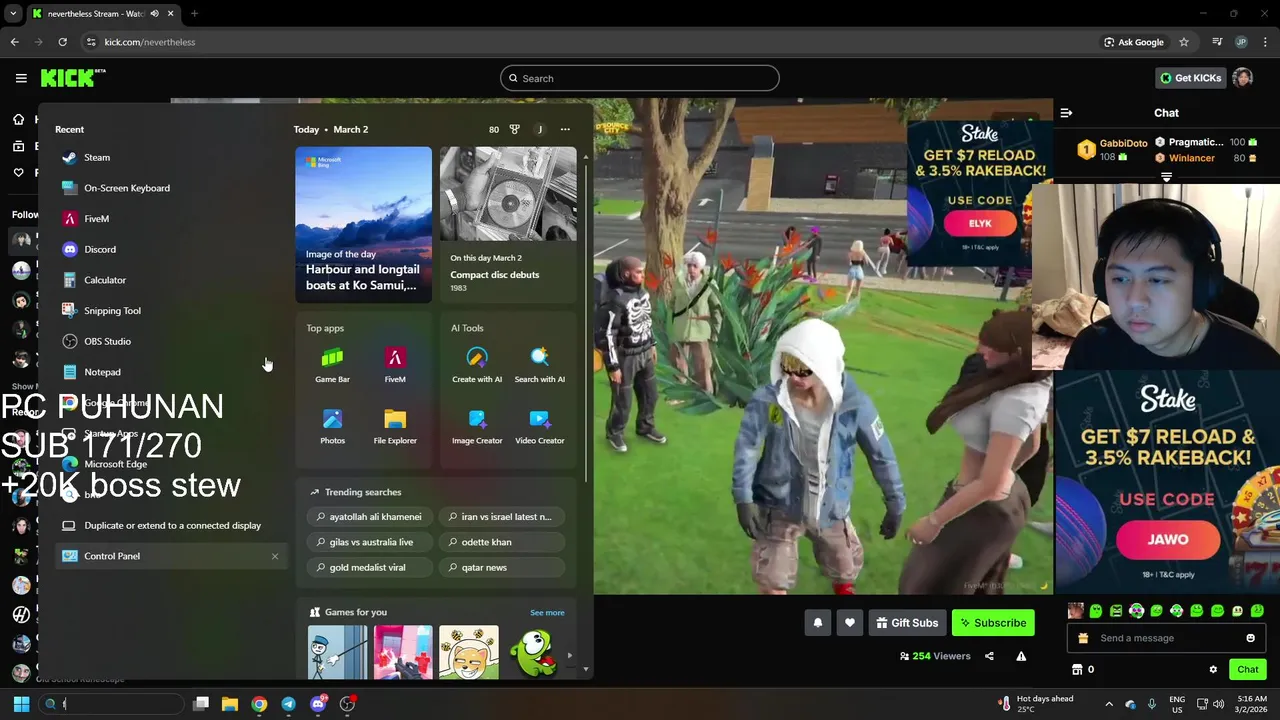The image size is (1280, 720).
Task: Open Discord from the taskbar
Action: pyautogui.click(x=318, y=704)
